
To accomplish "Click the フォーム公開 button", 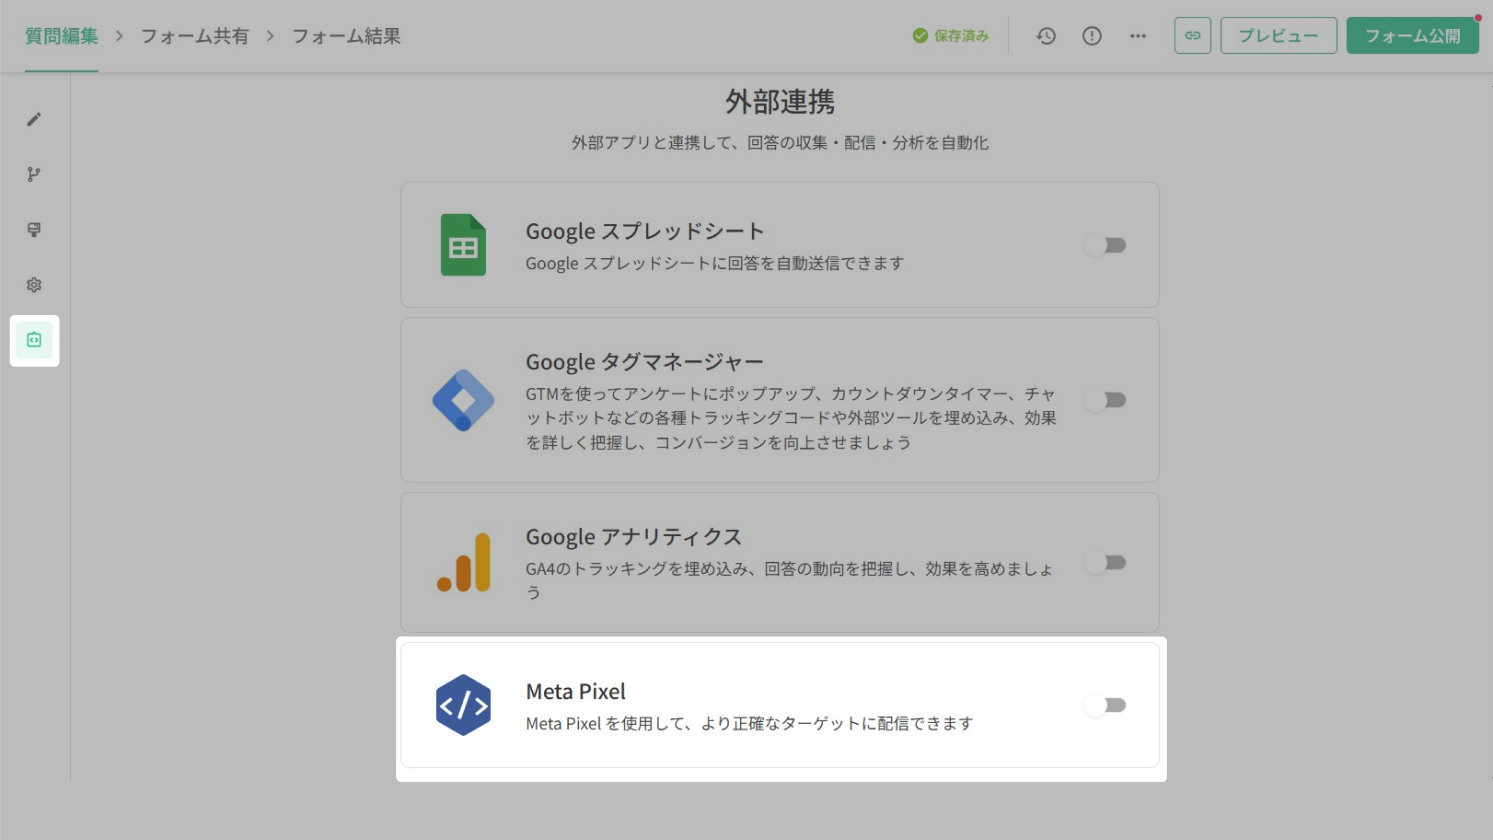I will pos(1412,36).
